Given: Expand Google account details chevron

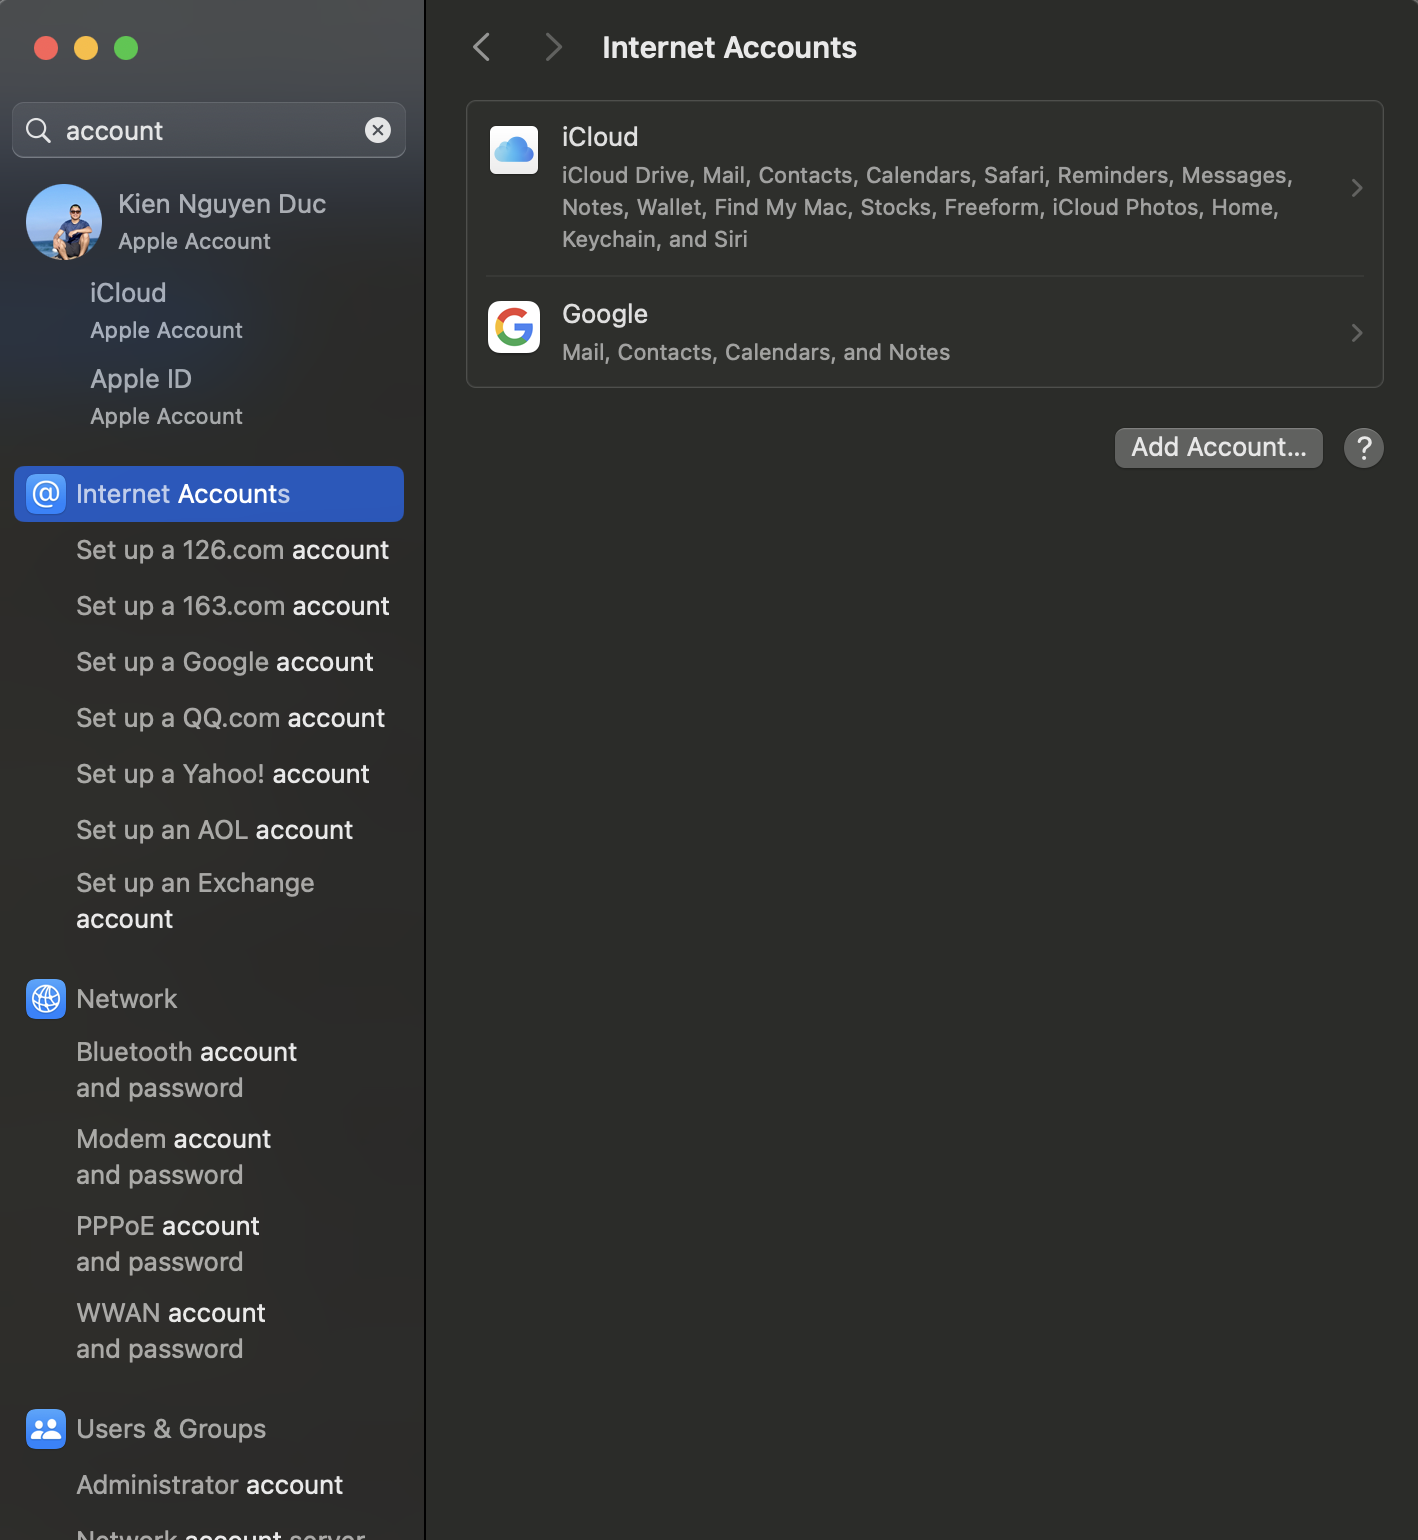Looking at the screenshot, I should [x=1356, y=333].
